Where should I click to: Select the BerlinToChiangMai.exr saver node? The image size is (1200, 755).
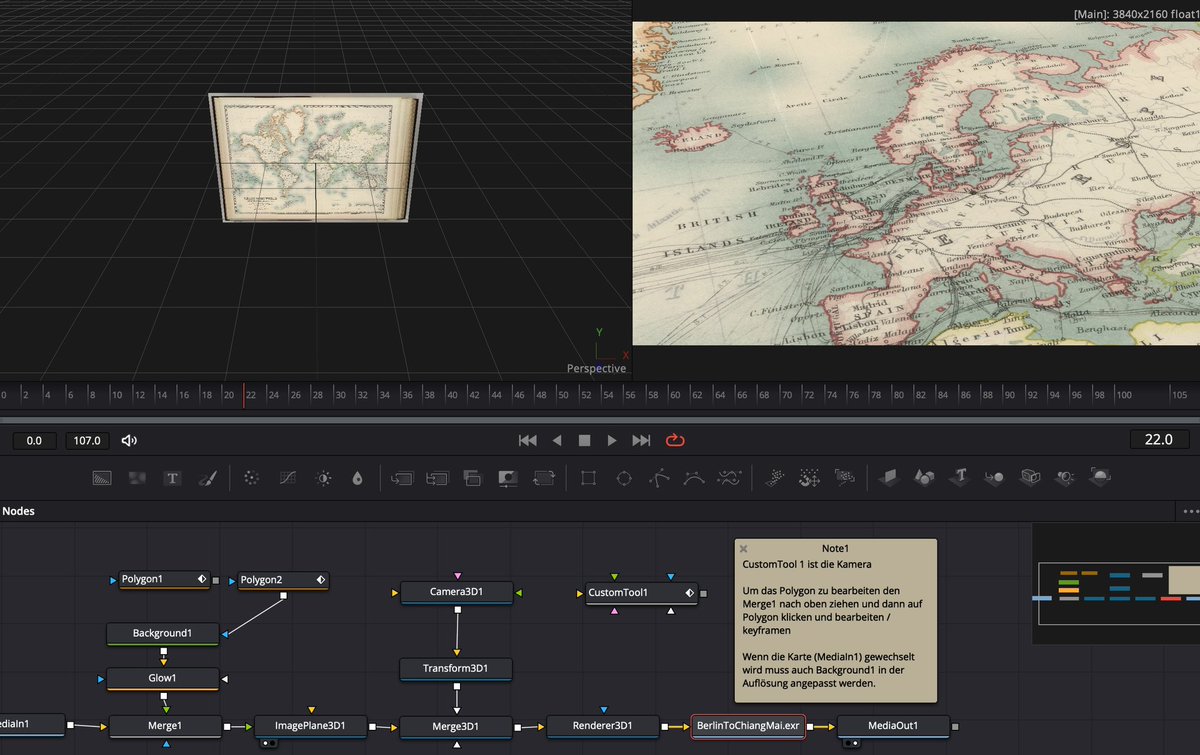(748, 726)
